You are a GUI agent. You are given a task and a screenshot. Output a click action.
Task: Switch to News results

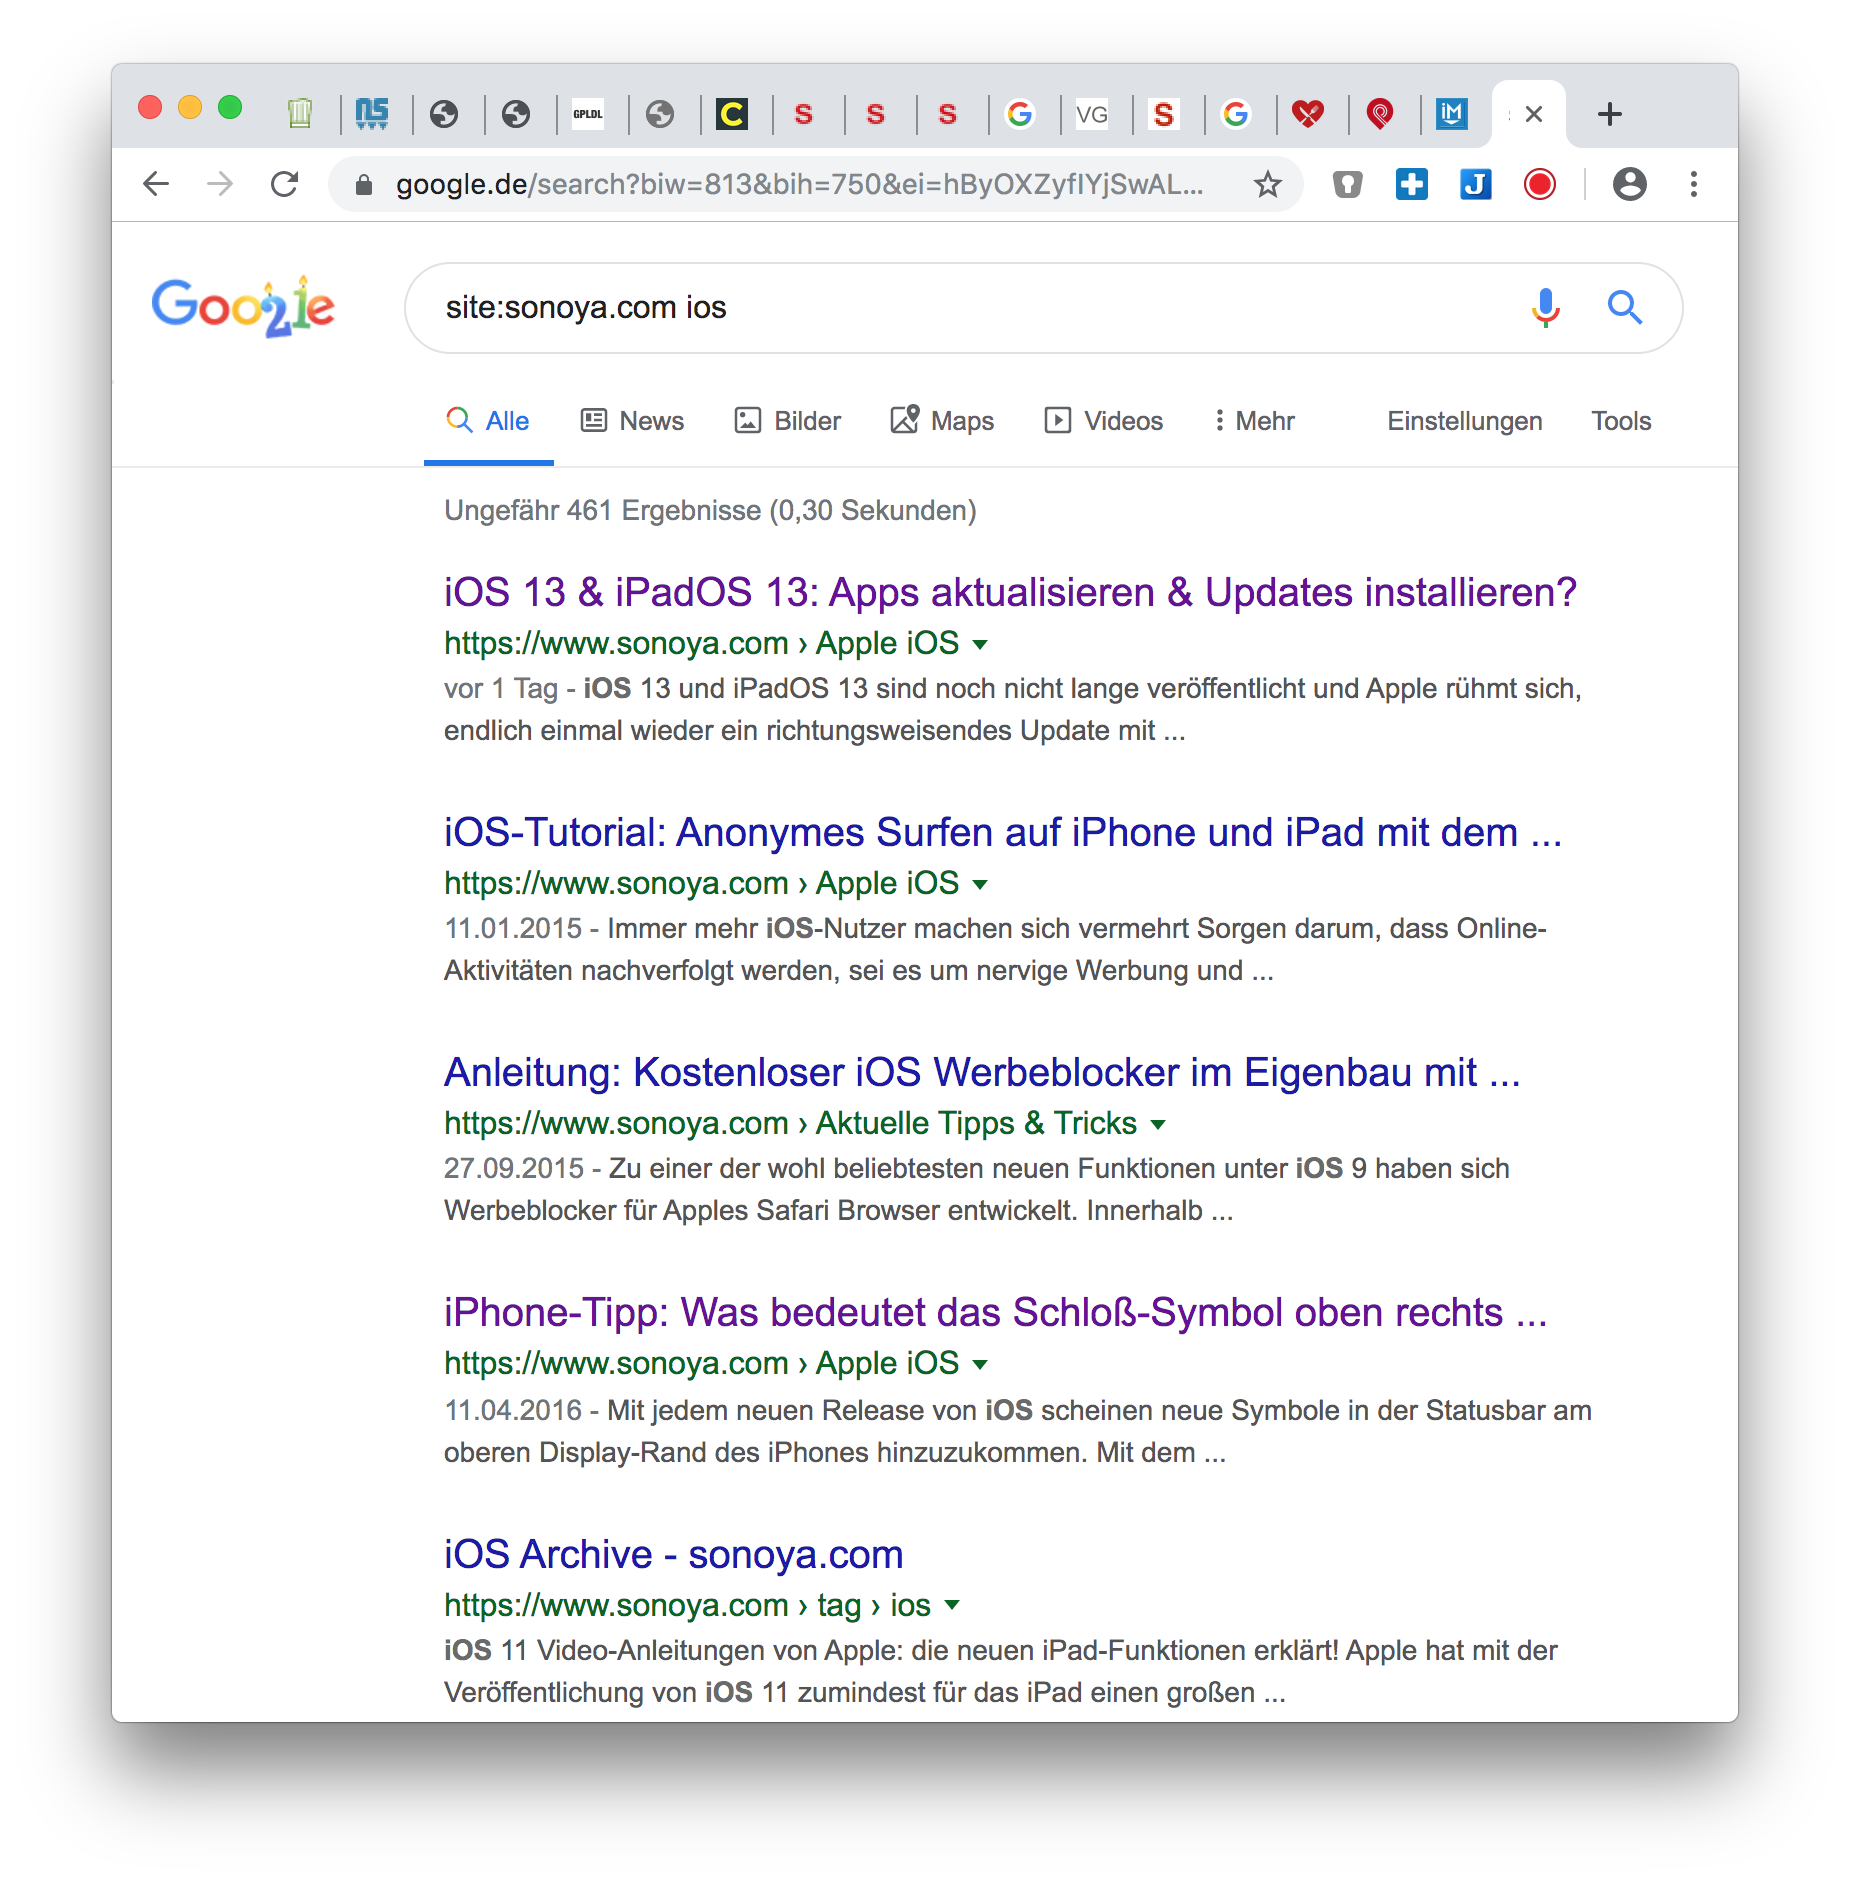coord(632,421)
